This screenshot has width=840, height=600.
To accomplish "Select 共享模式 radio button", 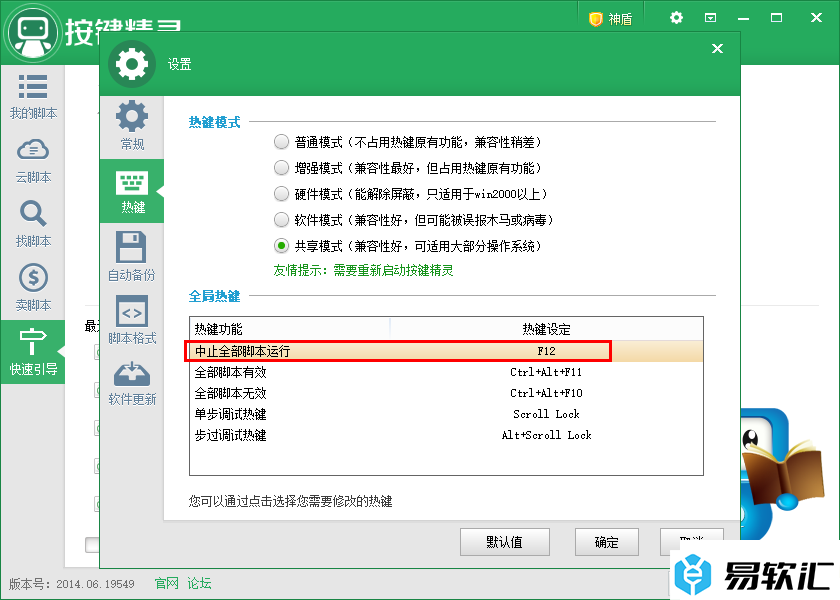I will (281, 246).
